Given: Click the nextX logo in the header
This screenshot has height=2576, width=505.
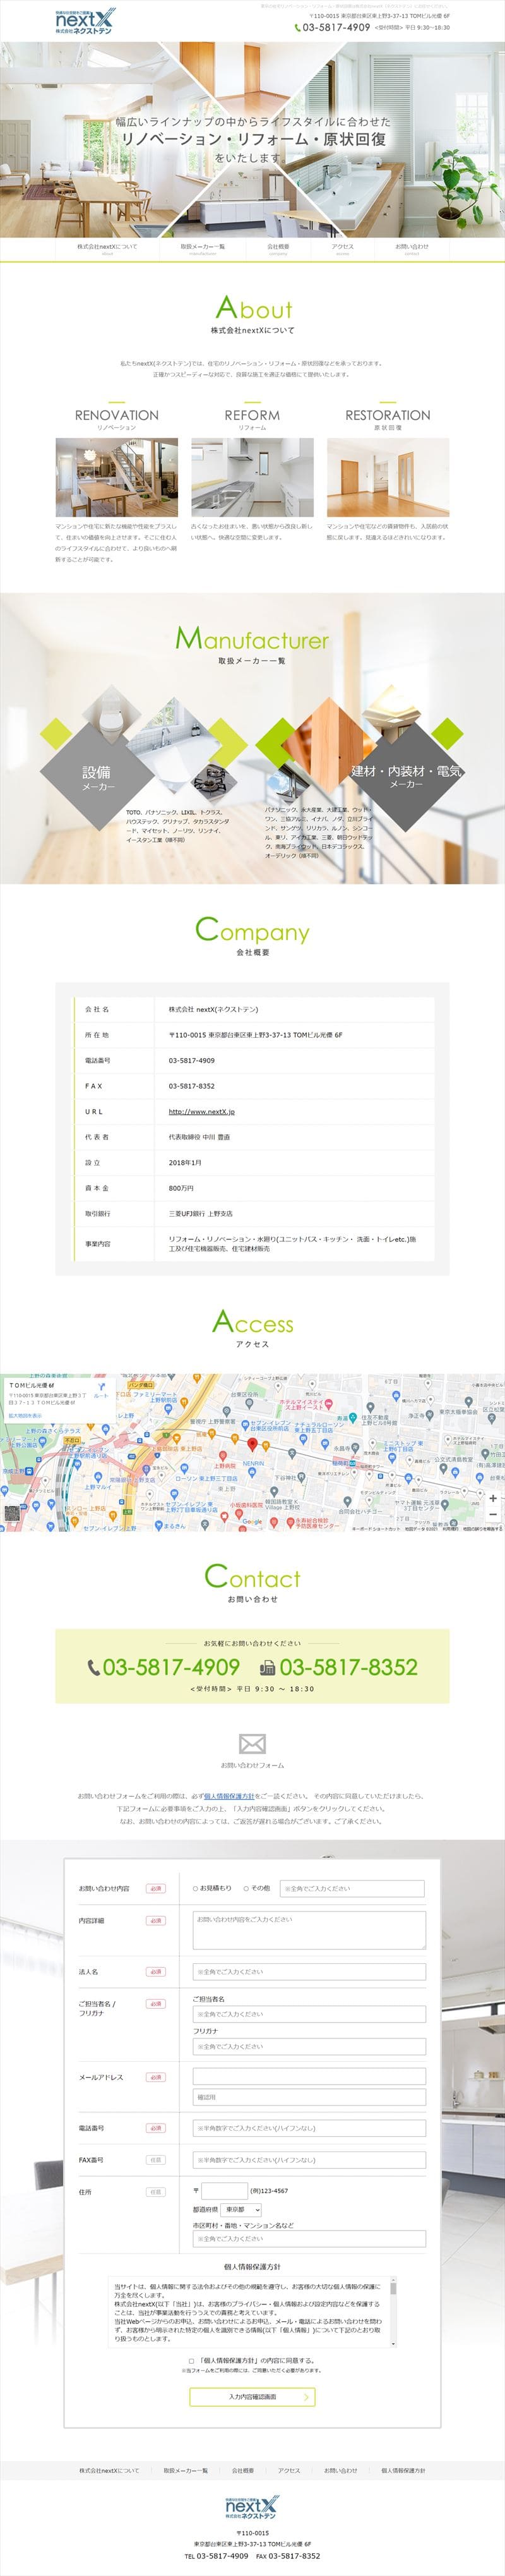Looking at the screenshot, I should pos(84,21).
